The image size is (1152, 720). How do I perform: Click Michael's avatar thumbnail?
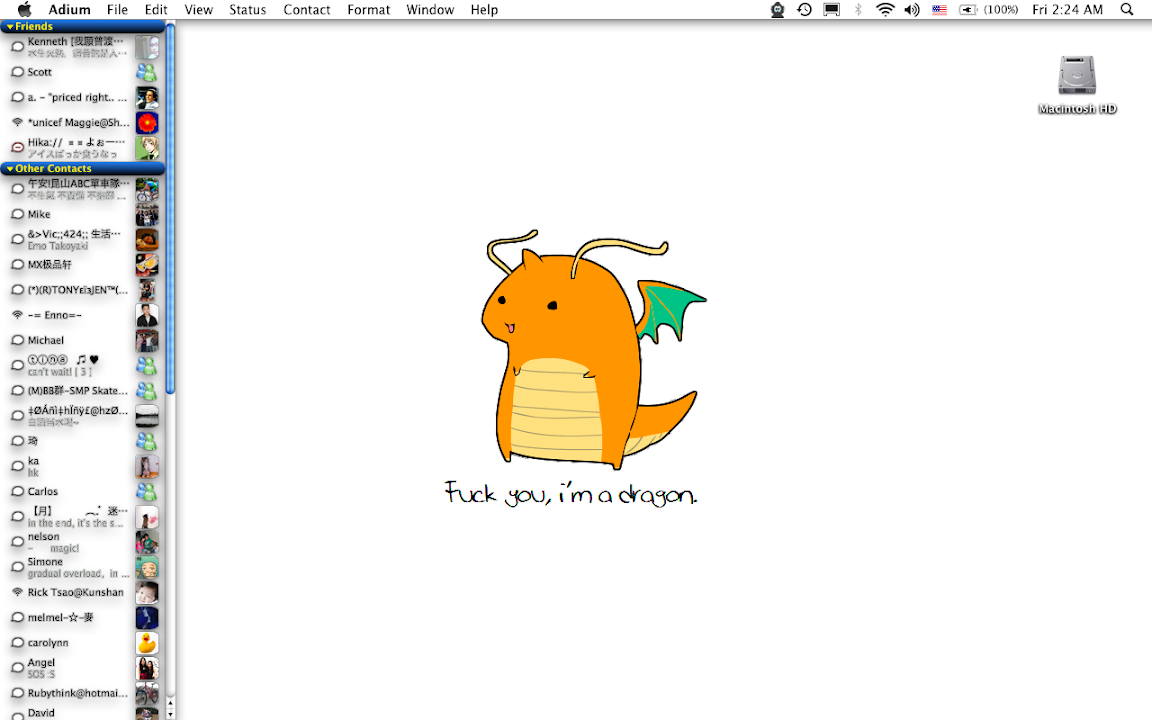[x=147, y=340]
